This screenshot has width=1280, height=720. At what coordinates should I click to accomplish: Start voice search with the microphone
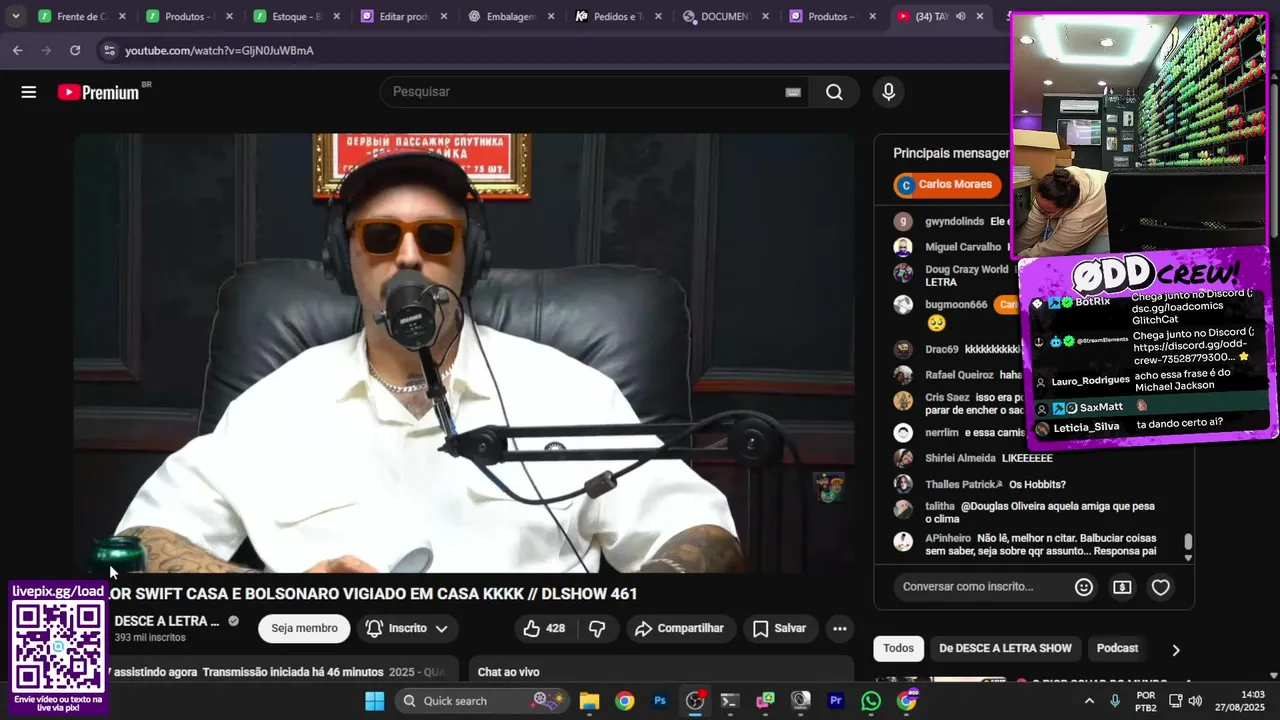click(888, 92)
